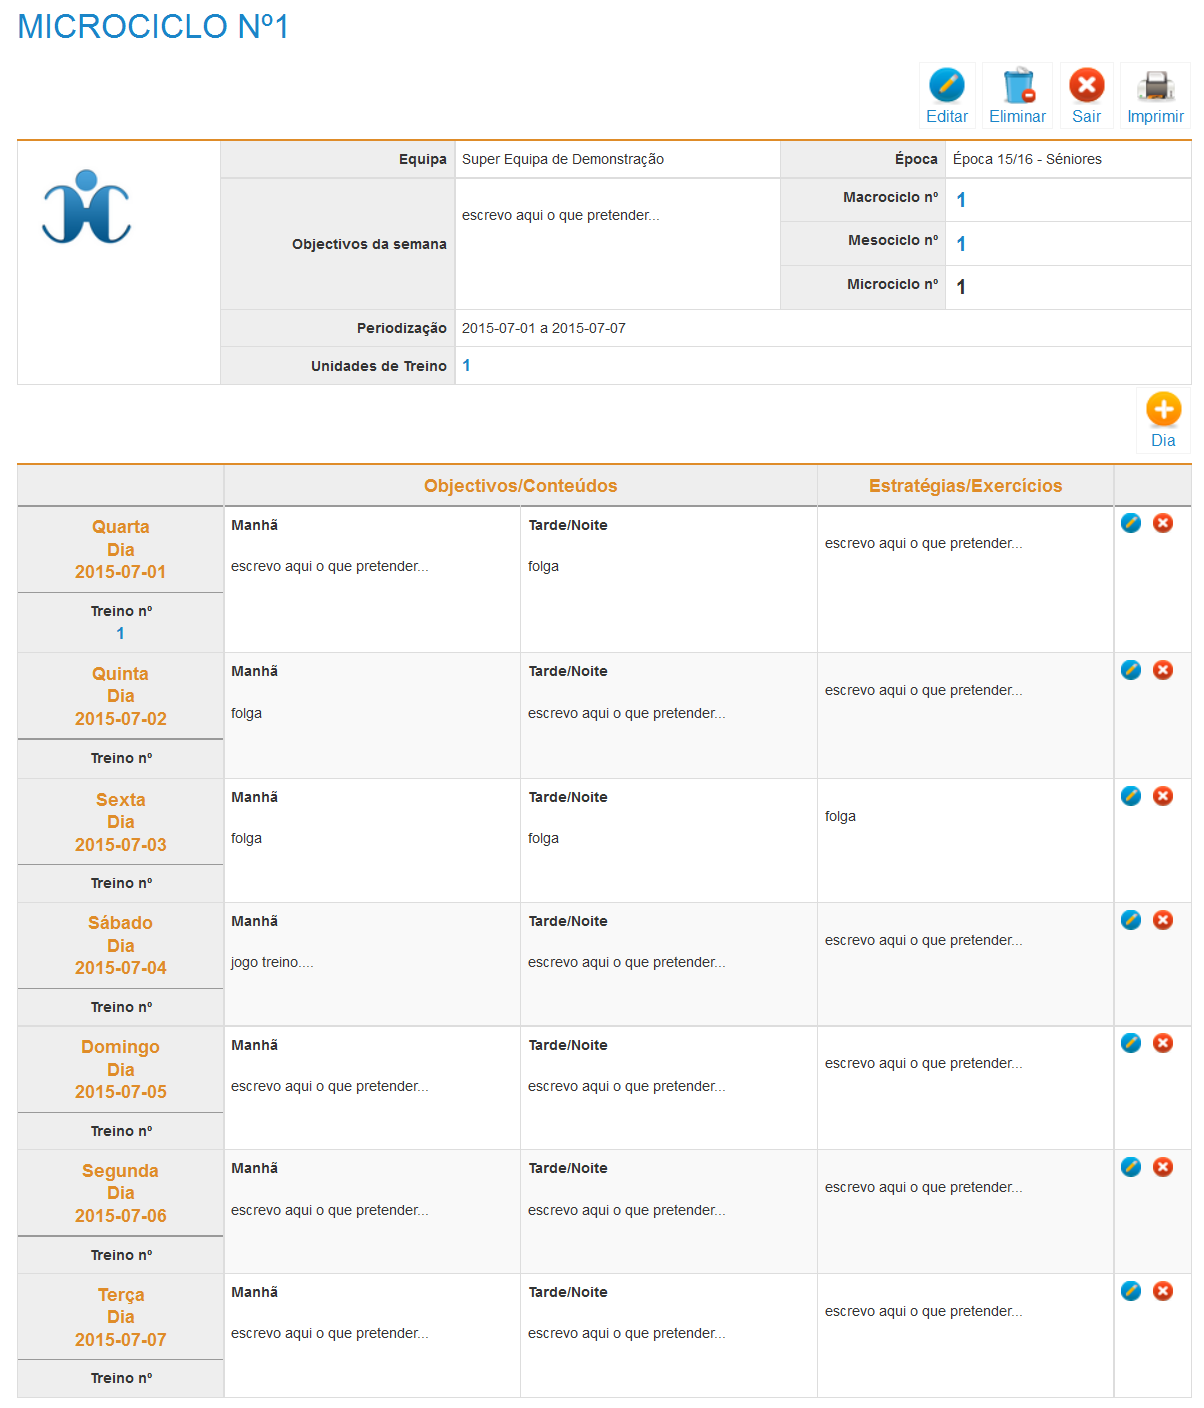Open the Unidades de Treino 1 link
The image size is (1204, 1408).
tap(466, 366)
